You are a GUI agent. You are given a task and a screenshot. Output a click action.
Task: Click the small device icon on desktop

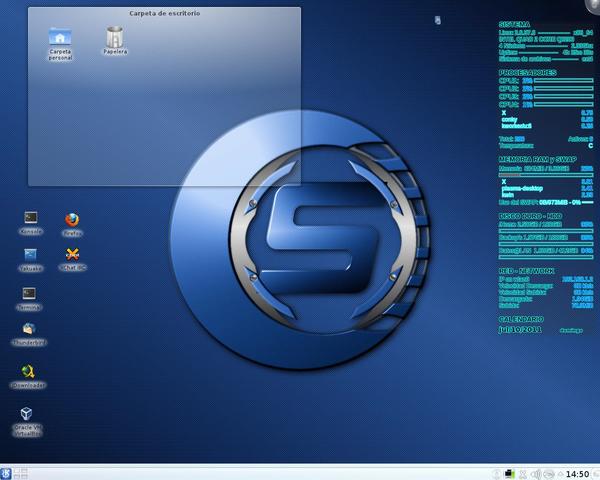point(438,20)
